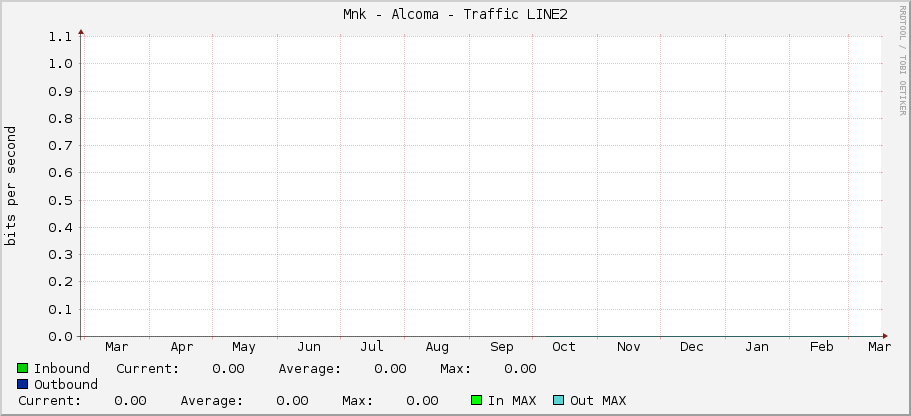Click the bright green In MAX swatch
Screen dimensions: 911x416
coord(476,400)
